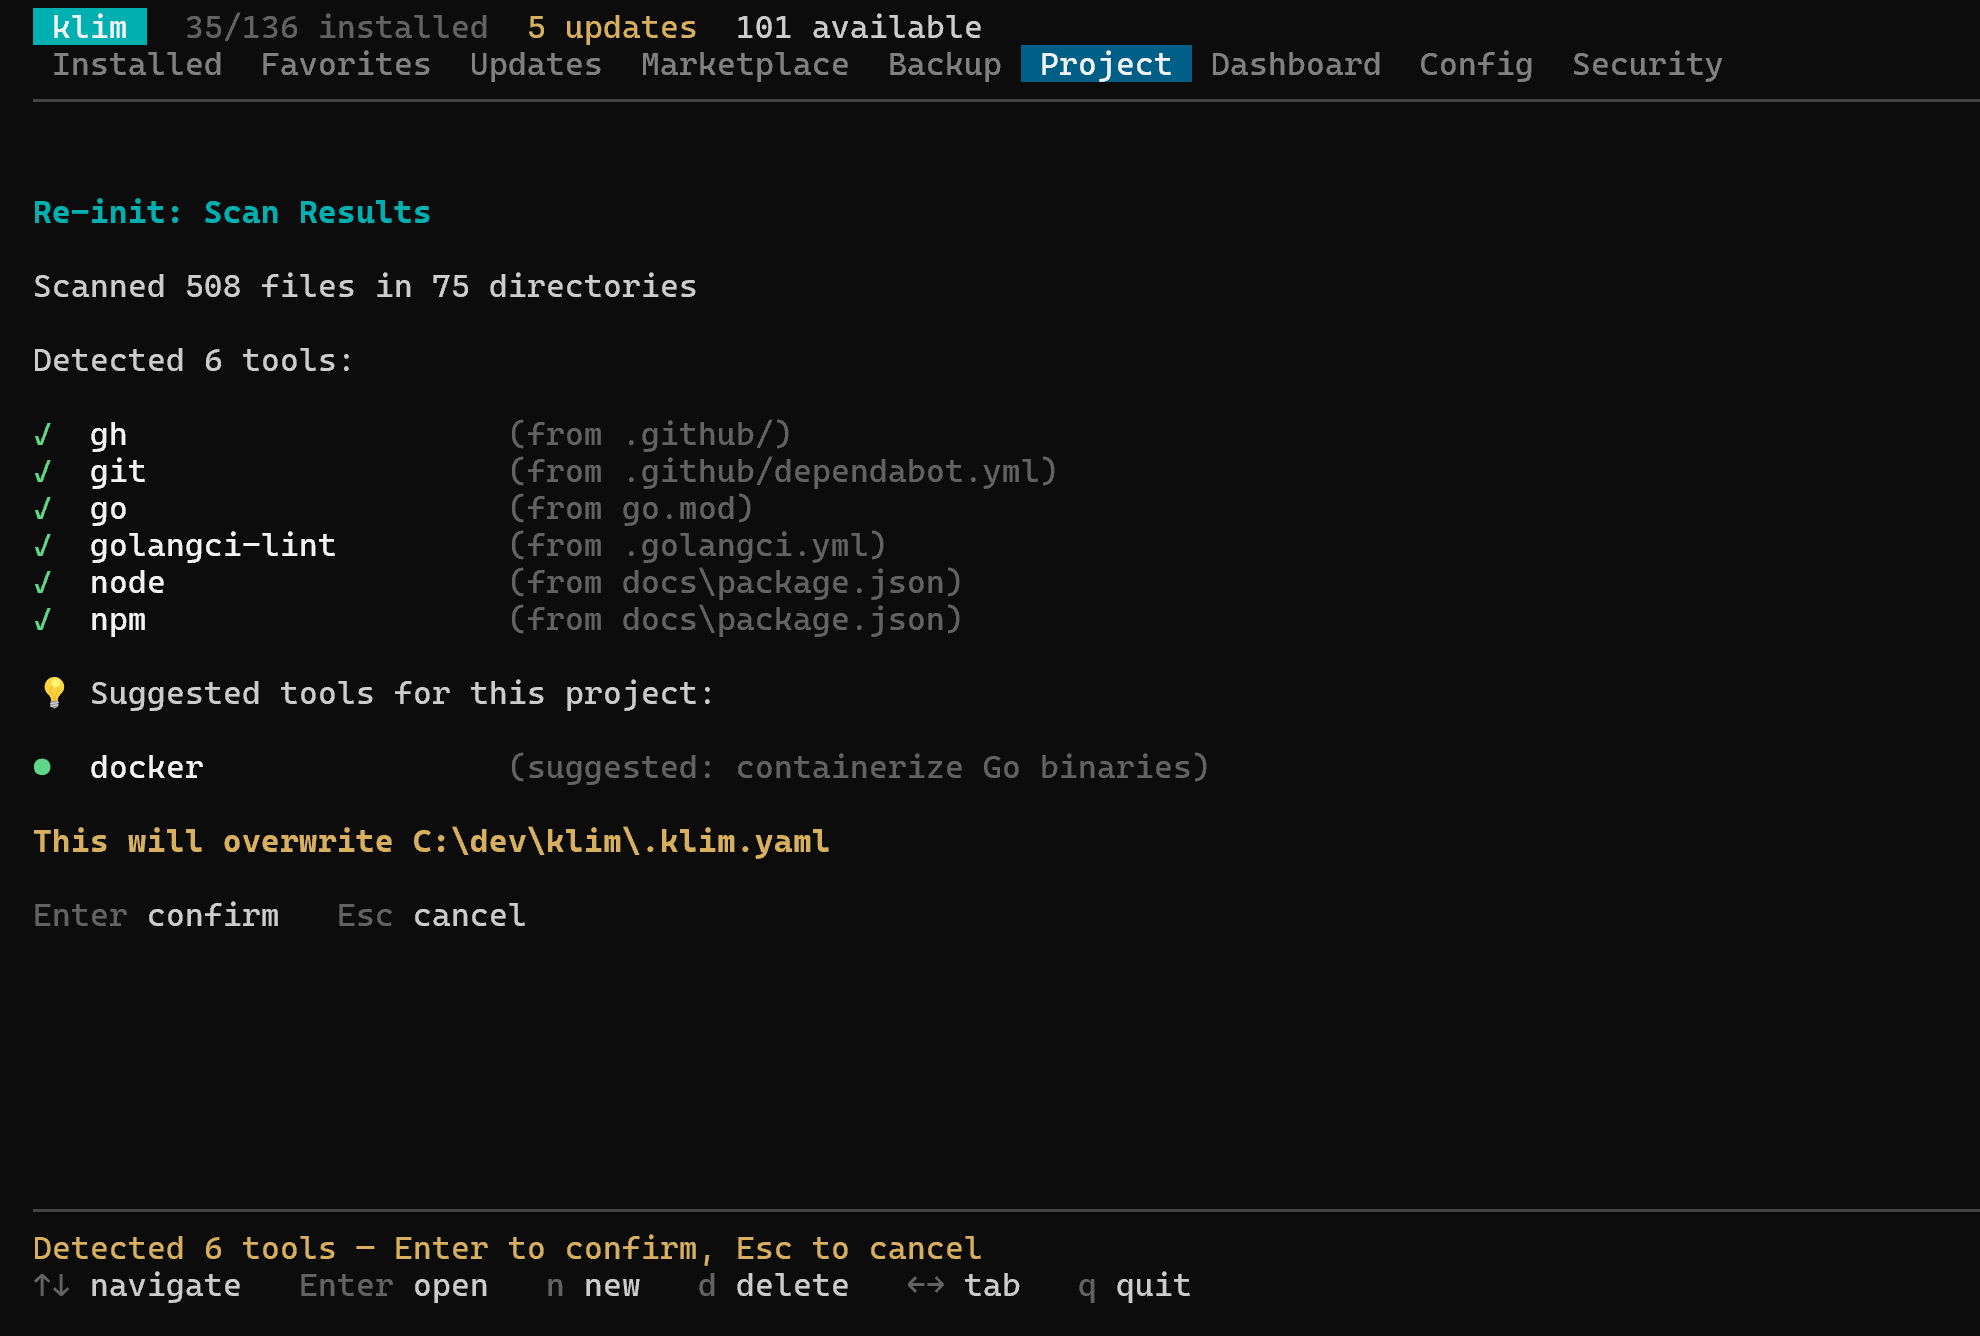Viewport: 1980px width, 1336px height.
Task: Click the npm row green checkmark
Action: (x=43, y=620)
